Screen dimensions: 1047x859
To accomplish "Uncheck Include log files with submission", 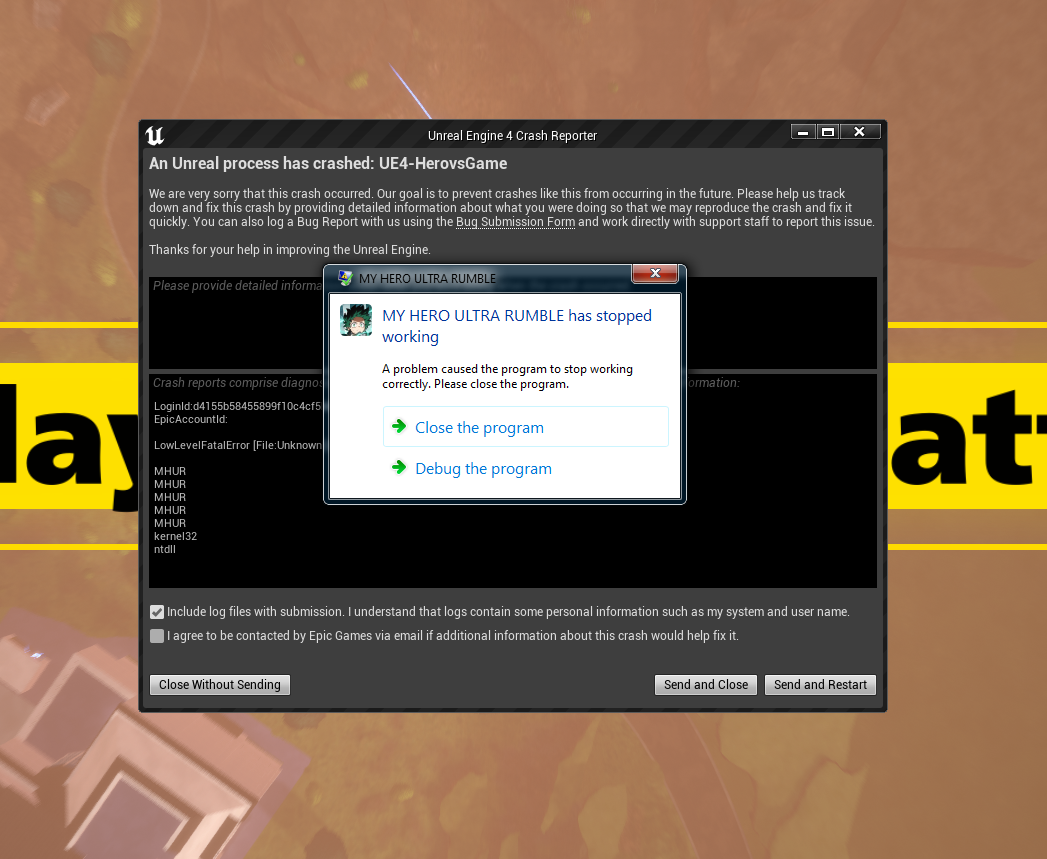I will click(157, 612).
